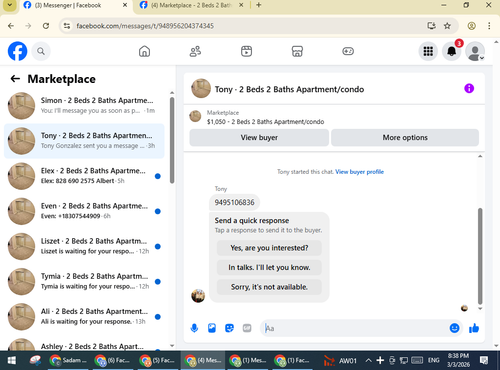Click the conversation list scrollbar

(x=172, y=140)
